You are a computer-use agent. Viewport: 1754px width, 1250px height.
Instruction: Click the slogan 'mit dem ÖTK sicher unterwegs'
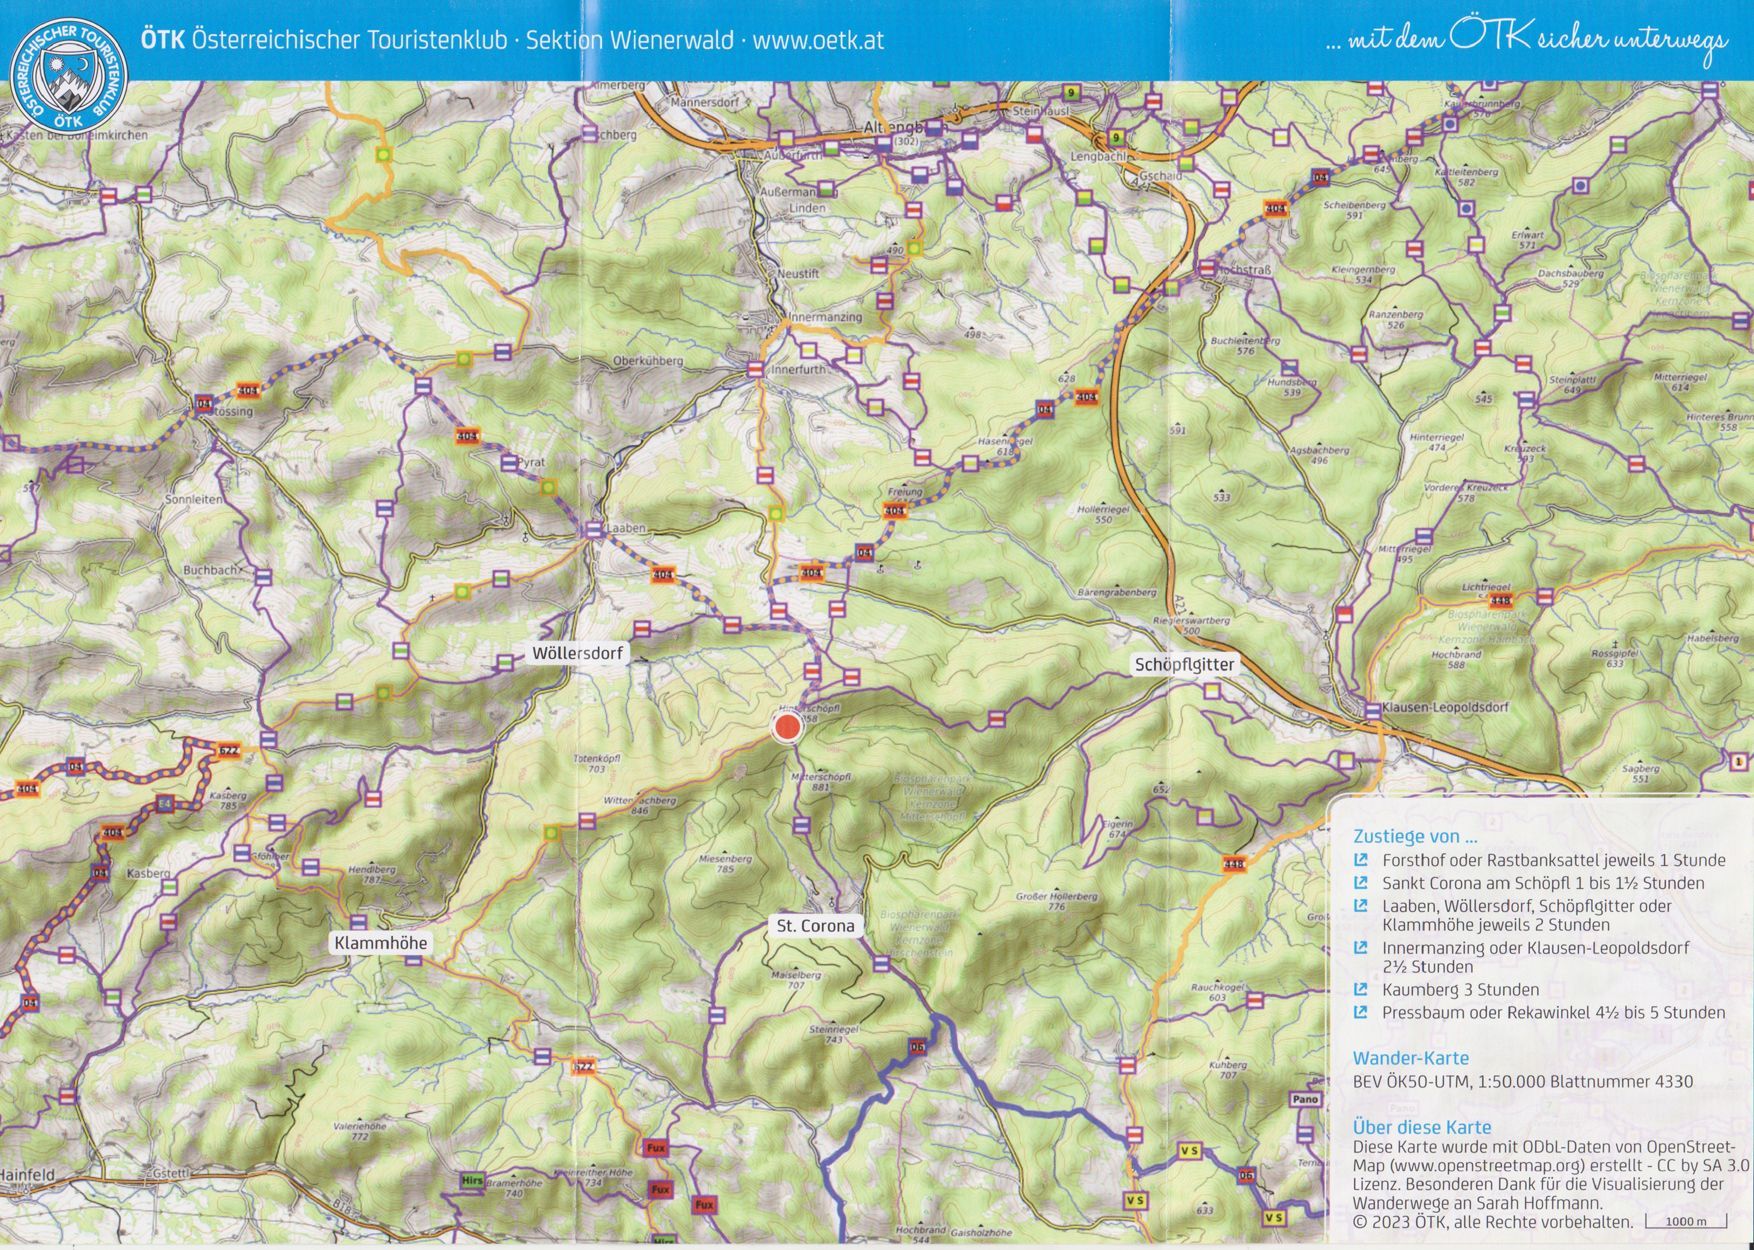click(x=1525, y=41)
